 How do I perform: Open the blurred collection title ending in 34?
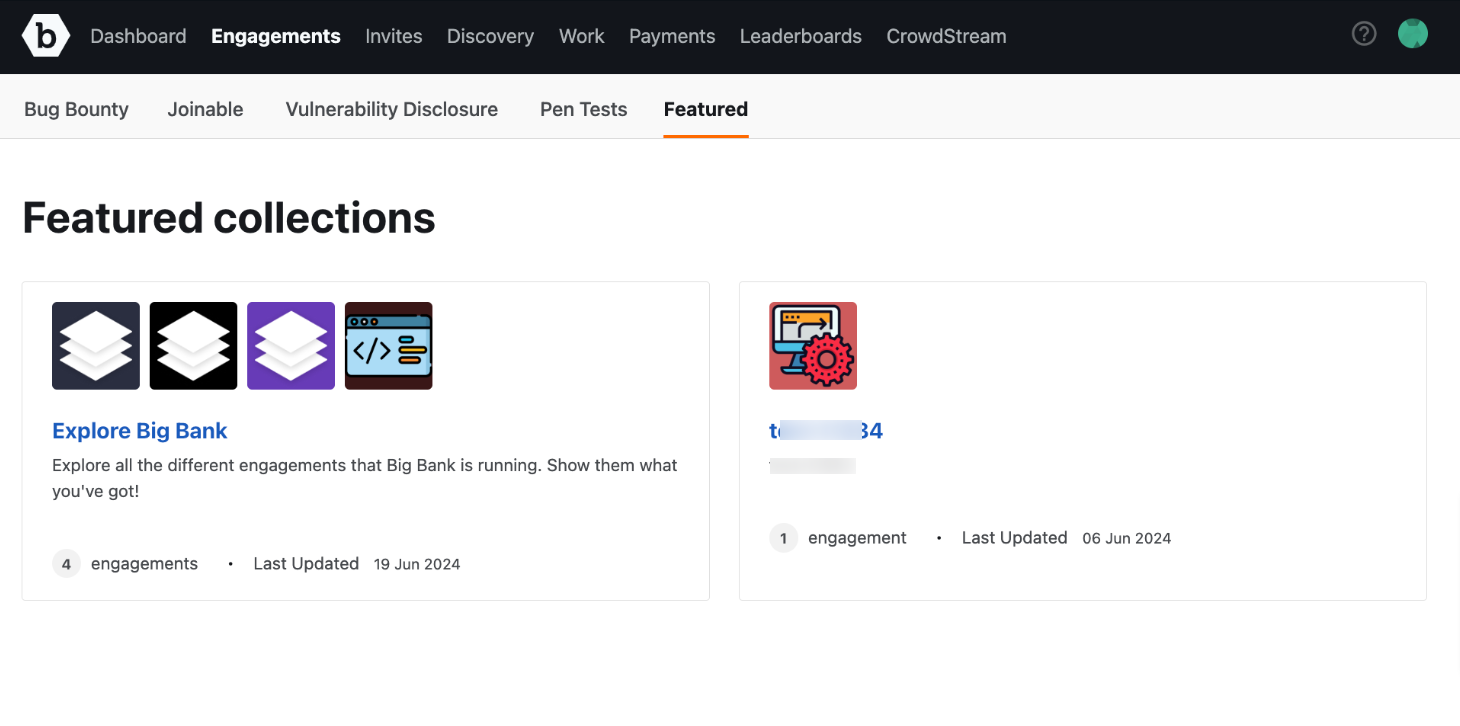click(826, 431)
